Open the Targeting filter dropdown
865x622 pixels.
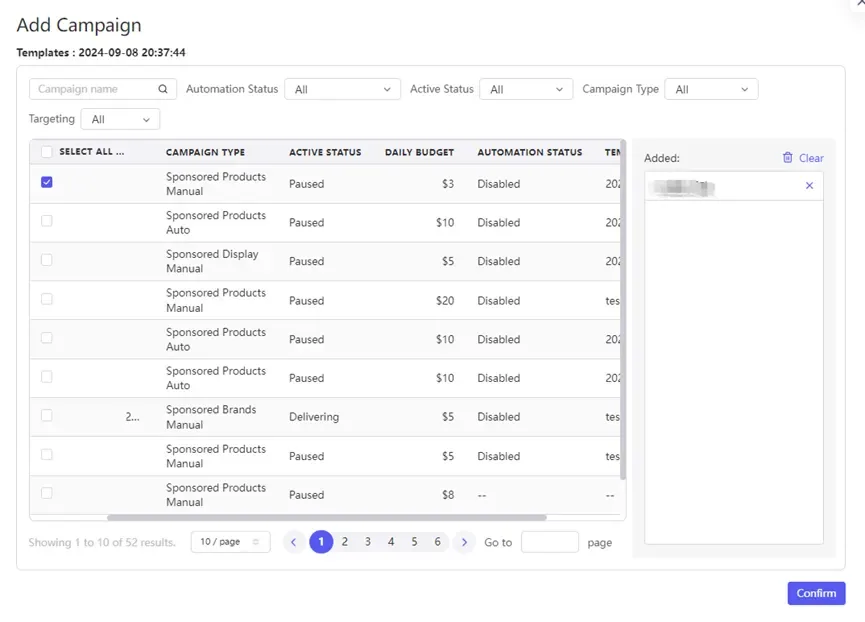[x=120, y=119]
